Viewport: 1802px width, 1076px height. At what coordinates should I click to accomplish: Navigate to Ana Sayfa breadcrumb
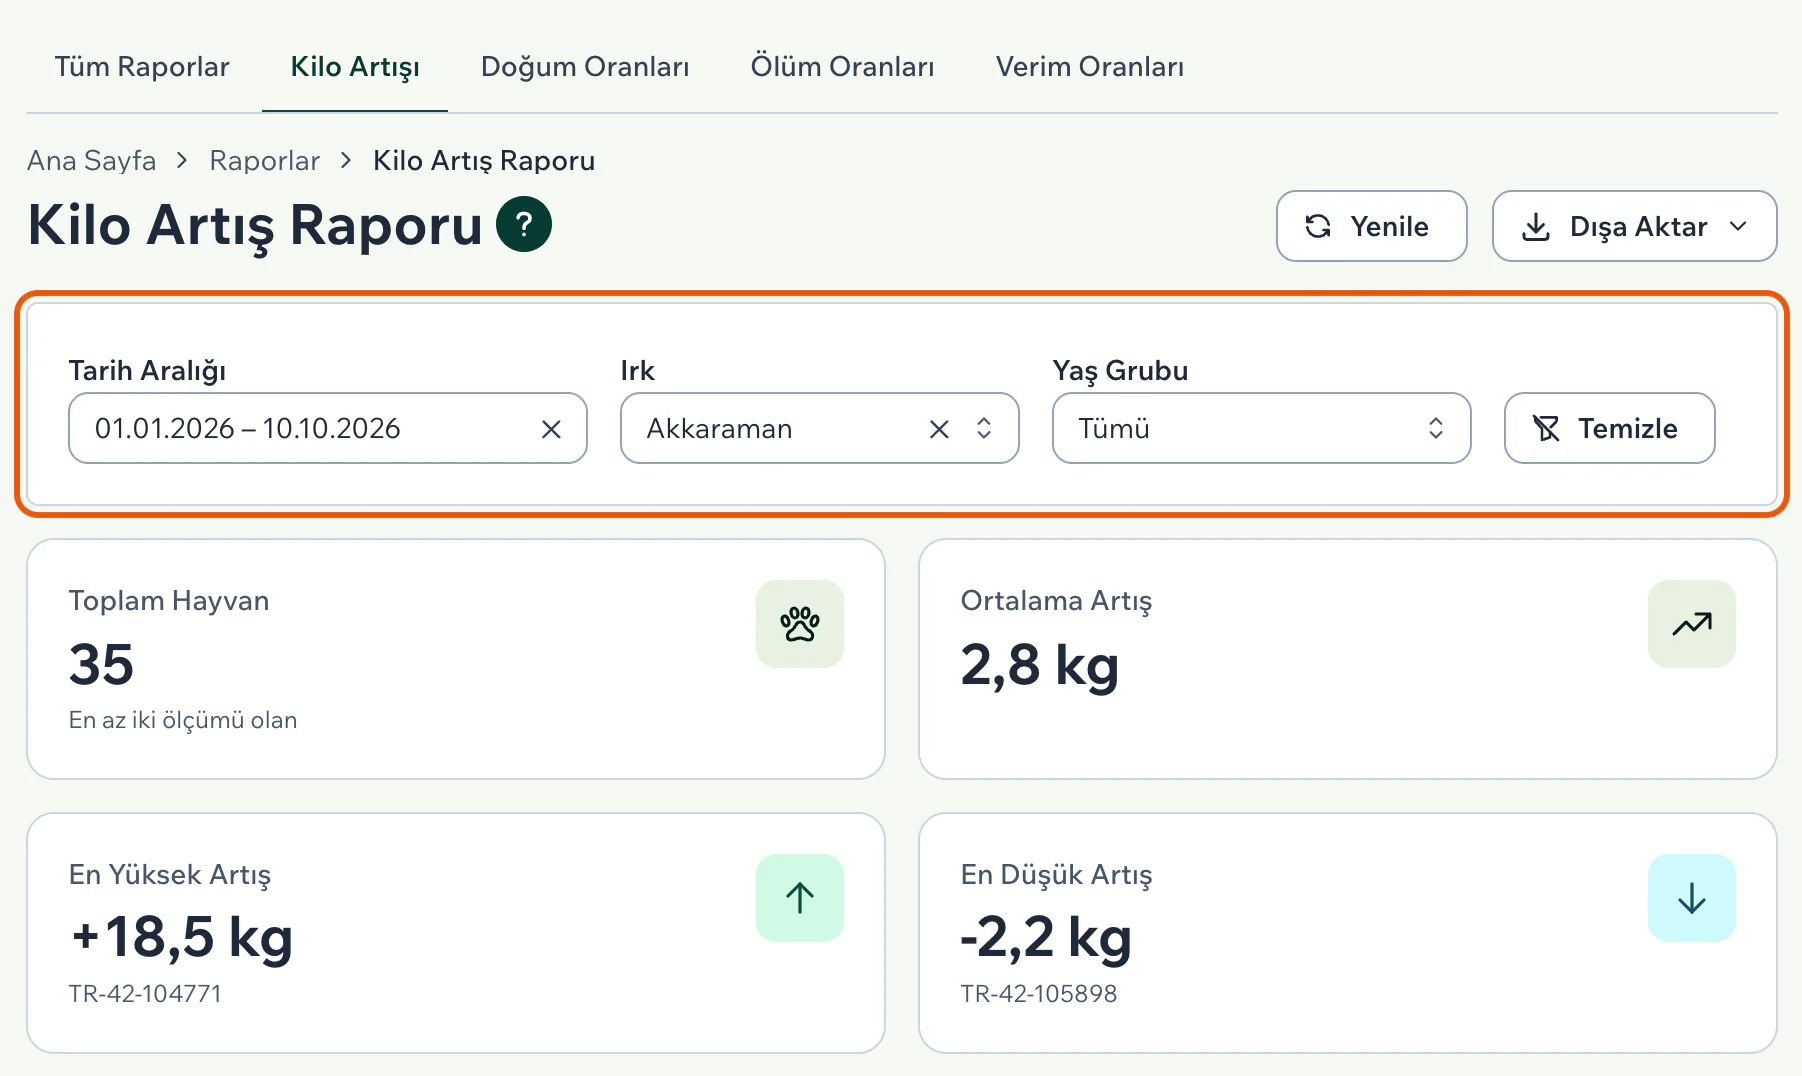[92, 161]
